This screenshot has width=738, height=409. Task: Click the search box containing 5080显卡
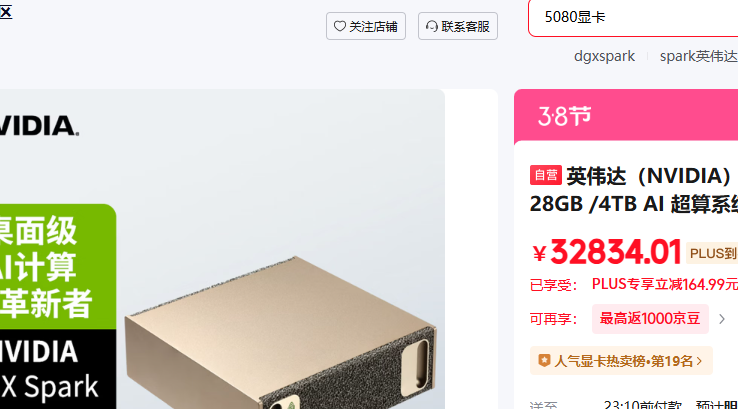(633, 18)
